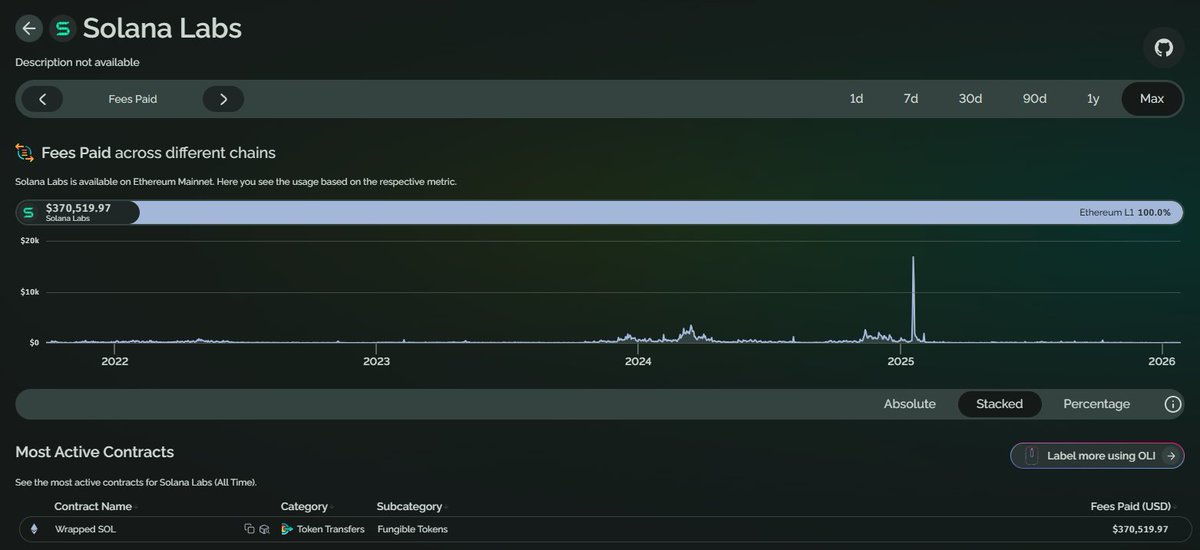Switch chart to Absolute mode
The image size is (1200, 550).
[x=910, y=404]
